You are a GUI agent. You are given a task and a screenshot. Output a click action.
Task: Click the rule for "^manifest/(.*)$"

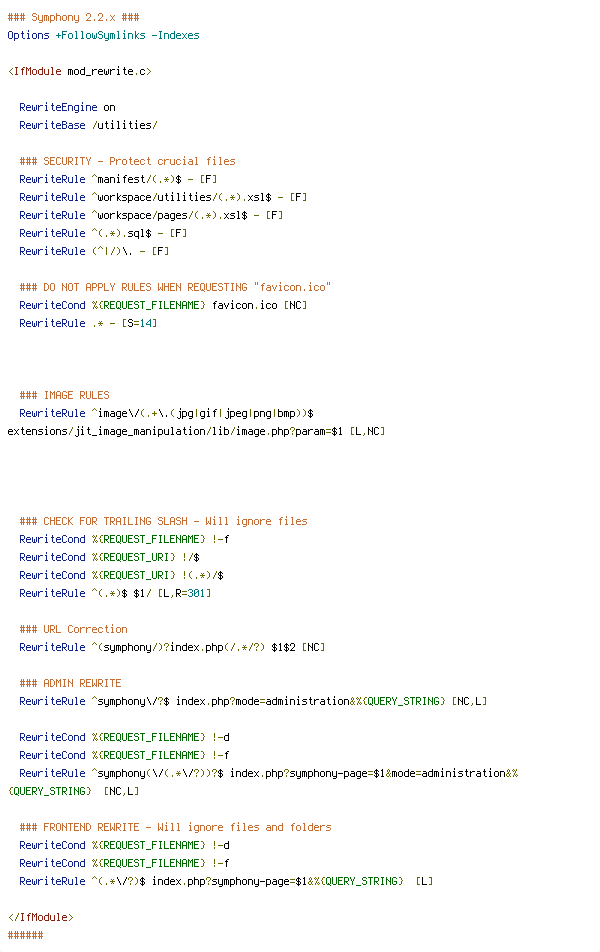[118, 179]
